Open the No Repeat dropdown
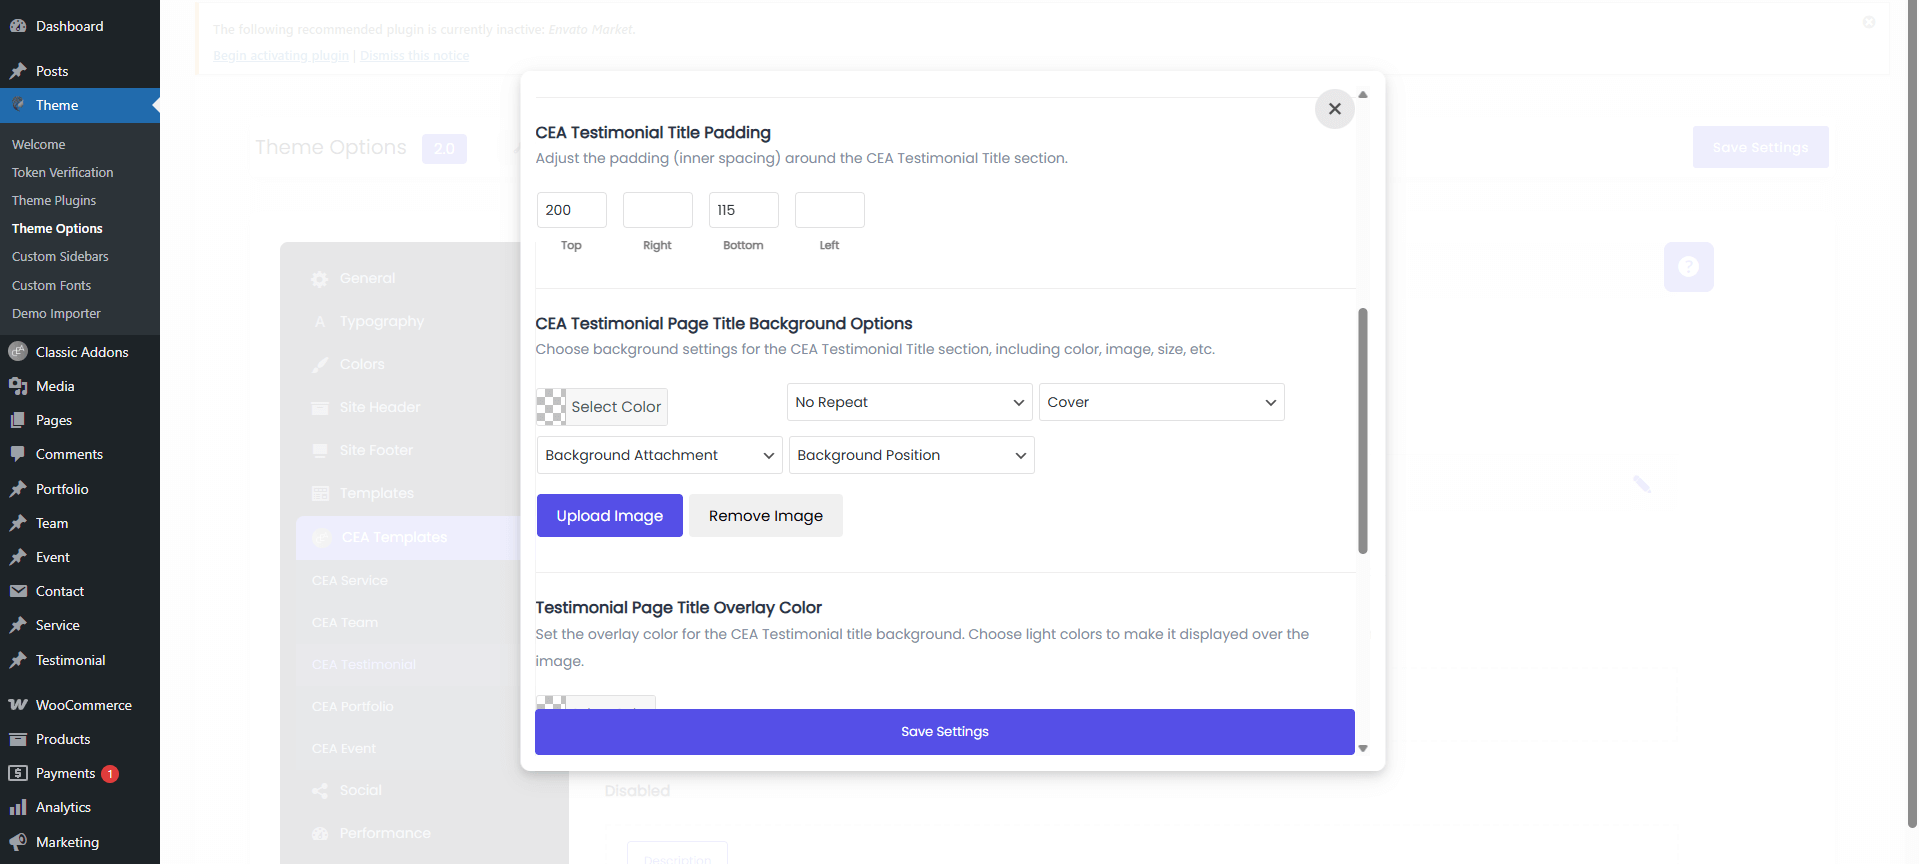 [909, 402]
